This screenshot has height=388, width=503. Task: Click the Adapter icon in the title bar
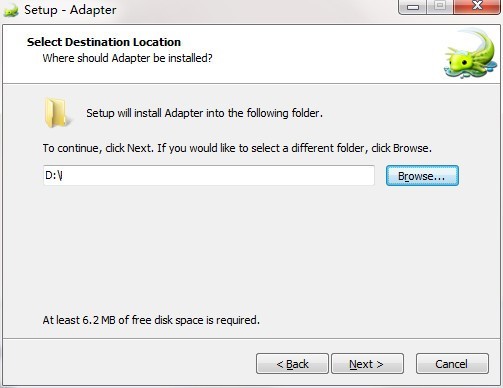(x=10, y=10)
